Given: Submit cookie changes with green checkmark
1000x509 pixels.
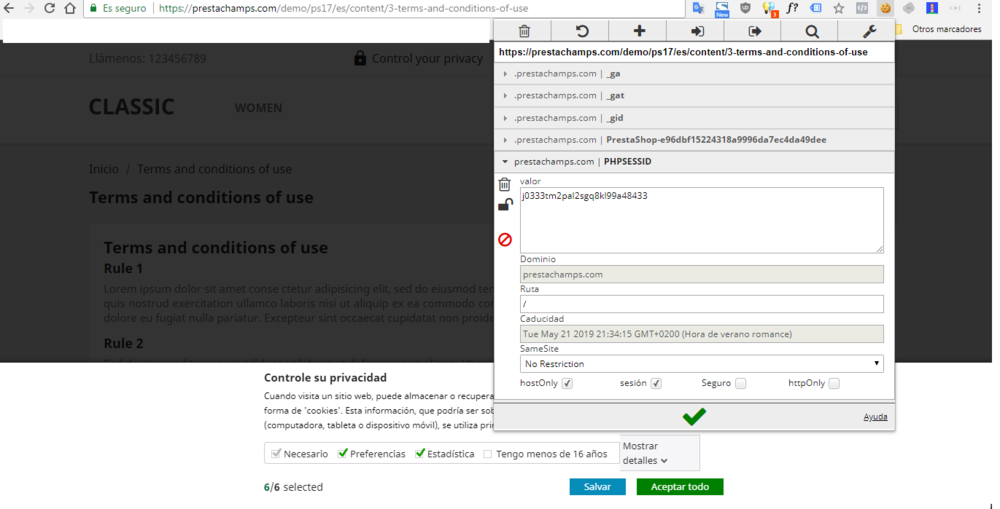Looking at the screenshot, I should click(694, 417).
